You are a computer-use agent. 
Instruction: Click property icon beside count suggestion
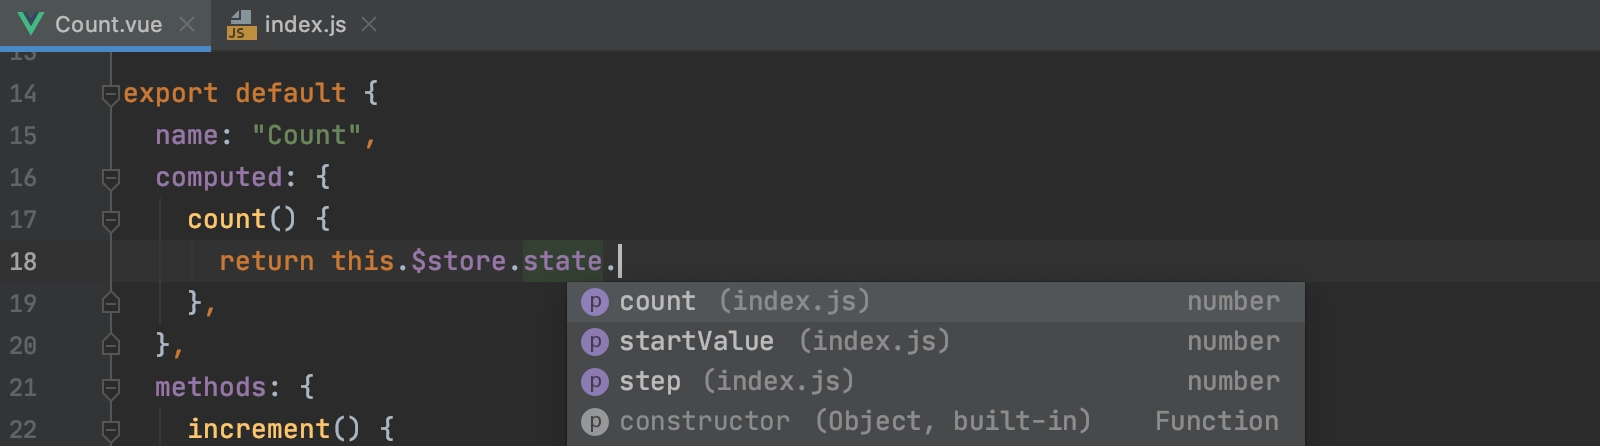[x=595, y=302]
